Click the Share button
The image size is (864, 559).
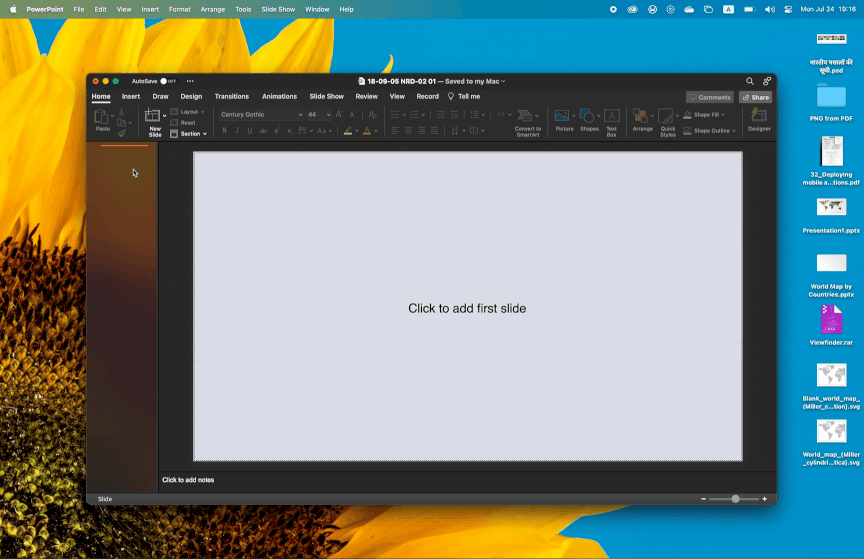(x=755, y=97)
